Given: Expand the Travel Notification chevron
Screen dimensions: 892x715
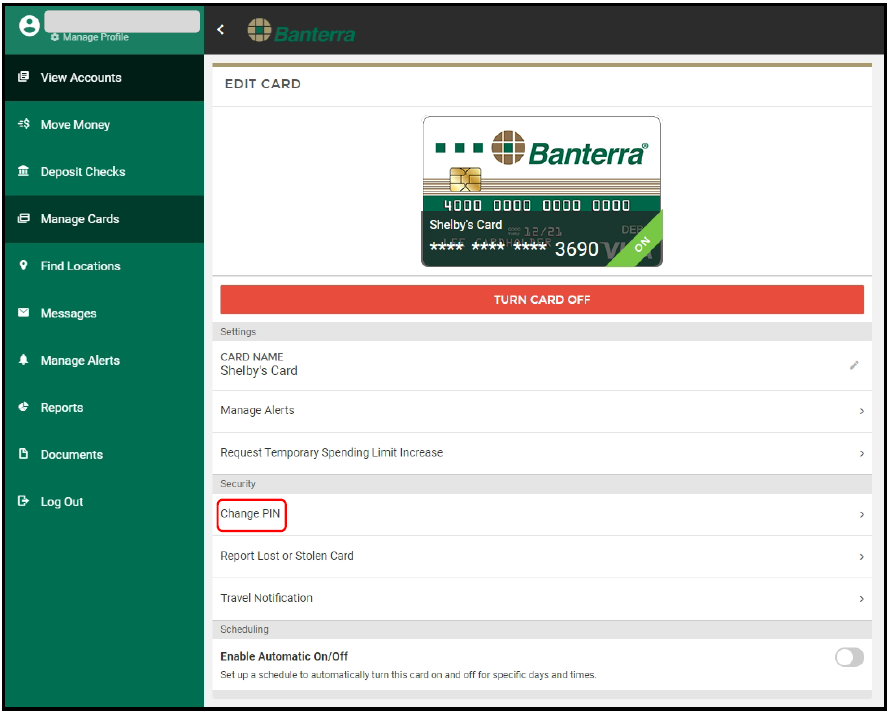Looking at the screenshot, I should coord(861,599).
